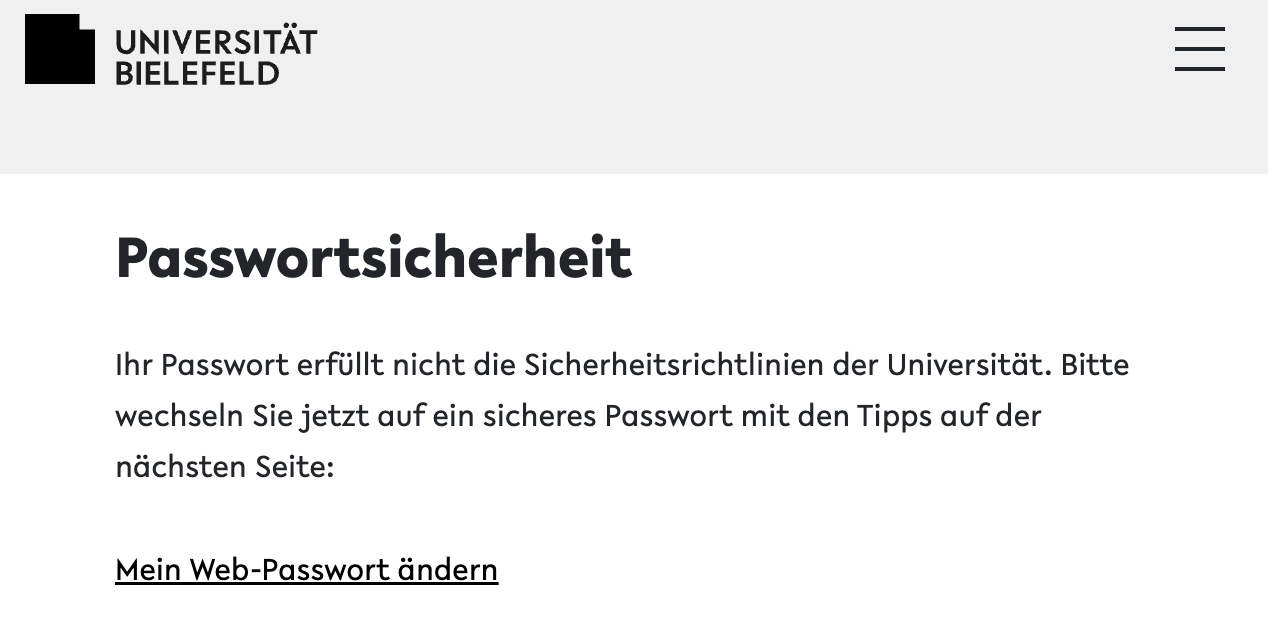Click the word 'Bitte' ending the first line
Image resolution: width=1268 pixels, height=640 pixels.
(x=1094, y=365)
